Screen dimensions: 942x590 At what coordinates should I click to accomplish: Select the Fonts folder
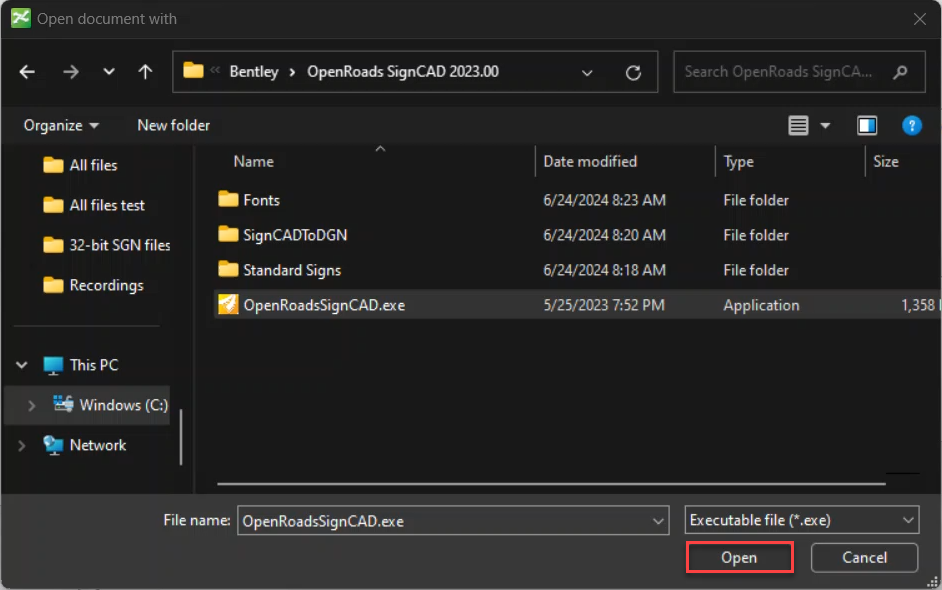[261, 200]
